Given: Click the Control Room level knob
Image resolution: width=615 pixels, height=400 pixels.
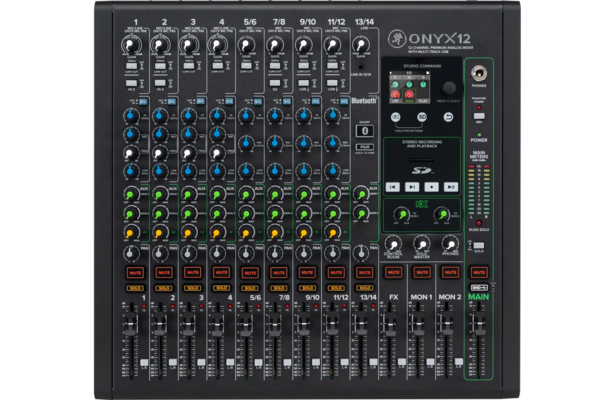Looking at the screenshot, I should tap(393, 244).
